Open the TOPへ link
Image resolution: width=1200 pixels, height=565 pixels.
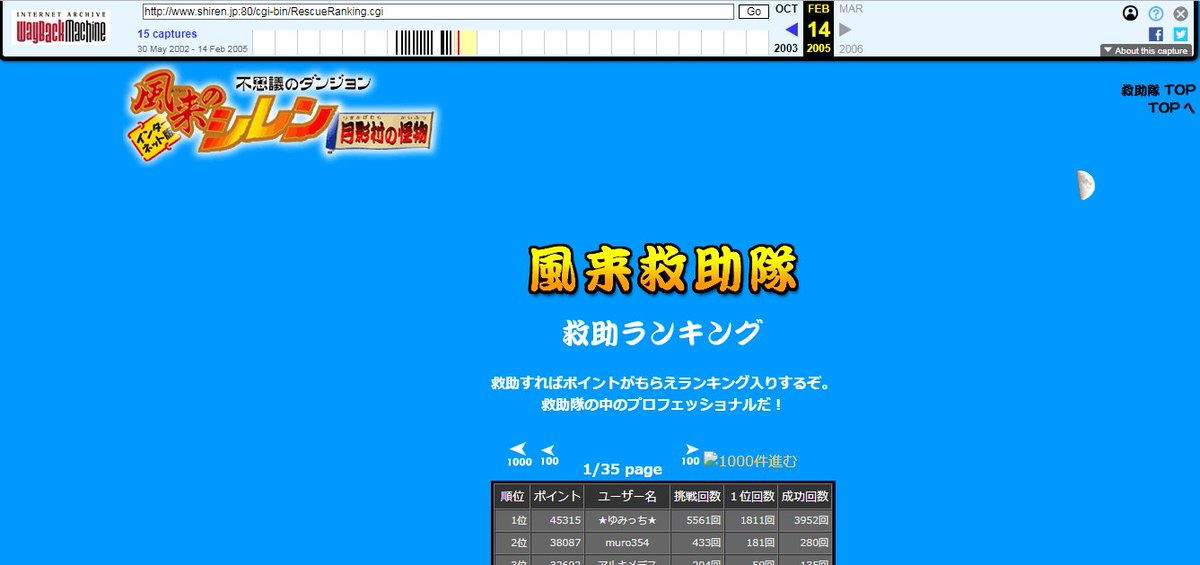point(1172,108)
